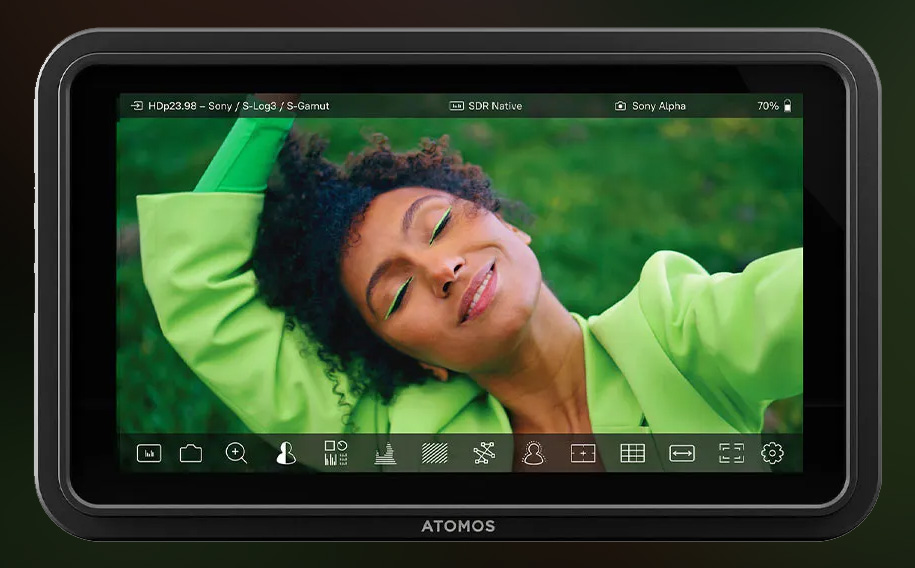Open the SDR Native display mode
The width and height of the screenshot is (915, 568).
click(495, 106)
